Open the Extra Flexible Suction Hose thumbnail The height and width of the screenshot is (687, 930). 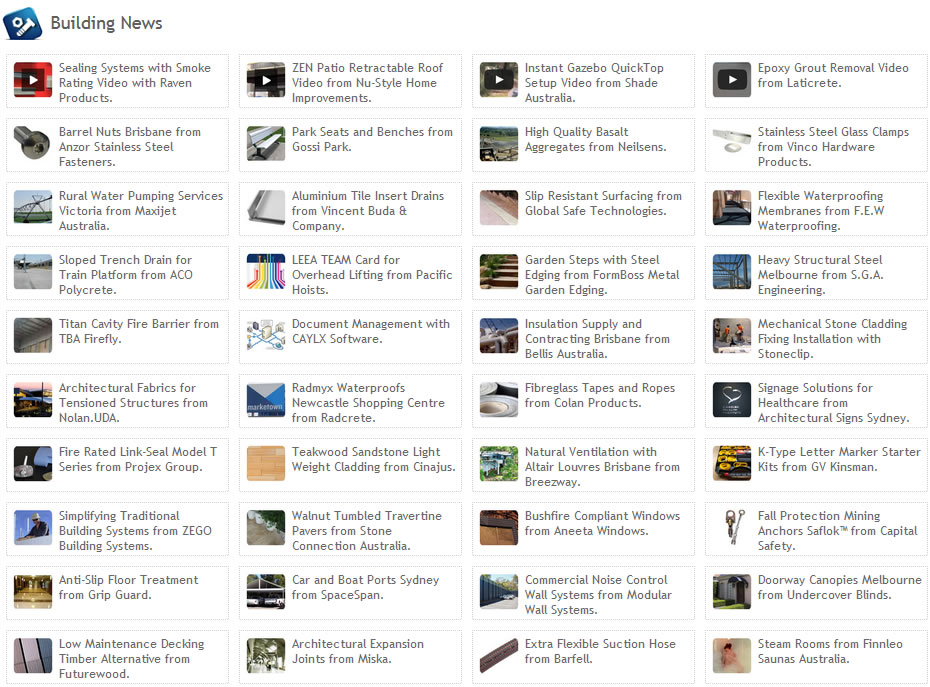(499, 656)
